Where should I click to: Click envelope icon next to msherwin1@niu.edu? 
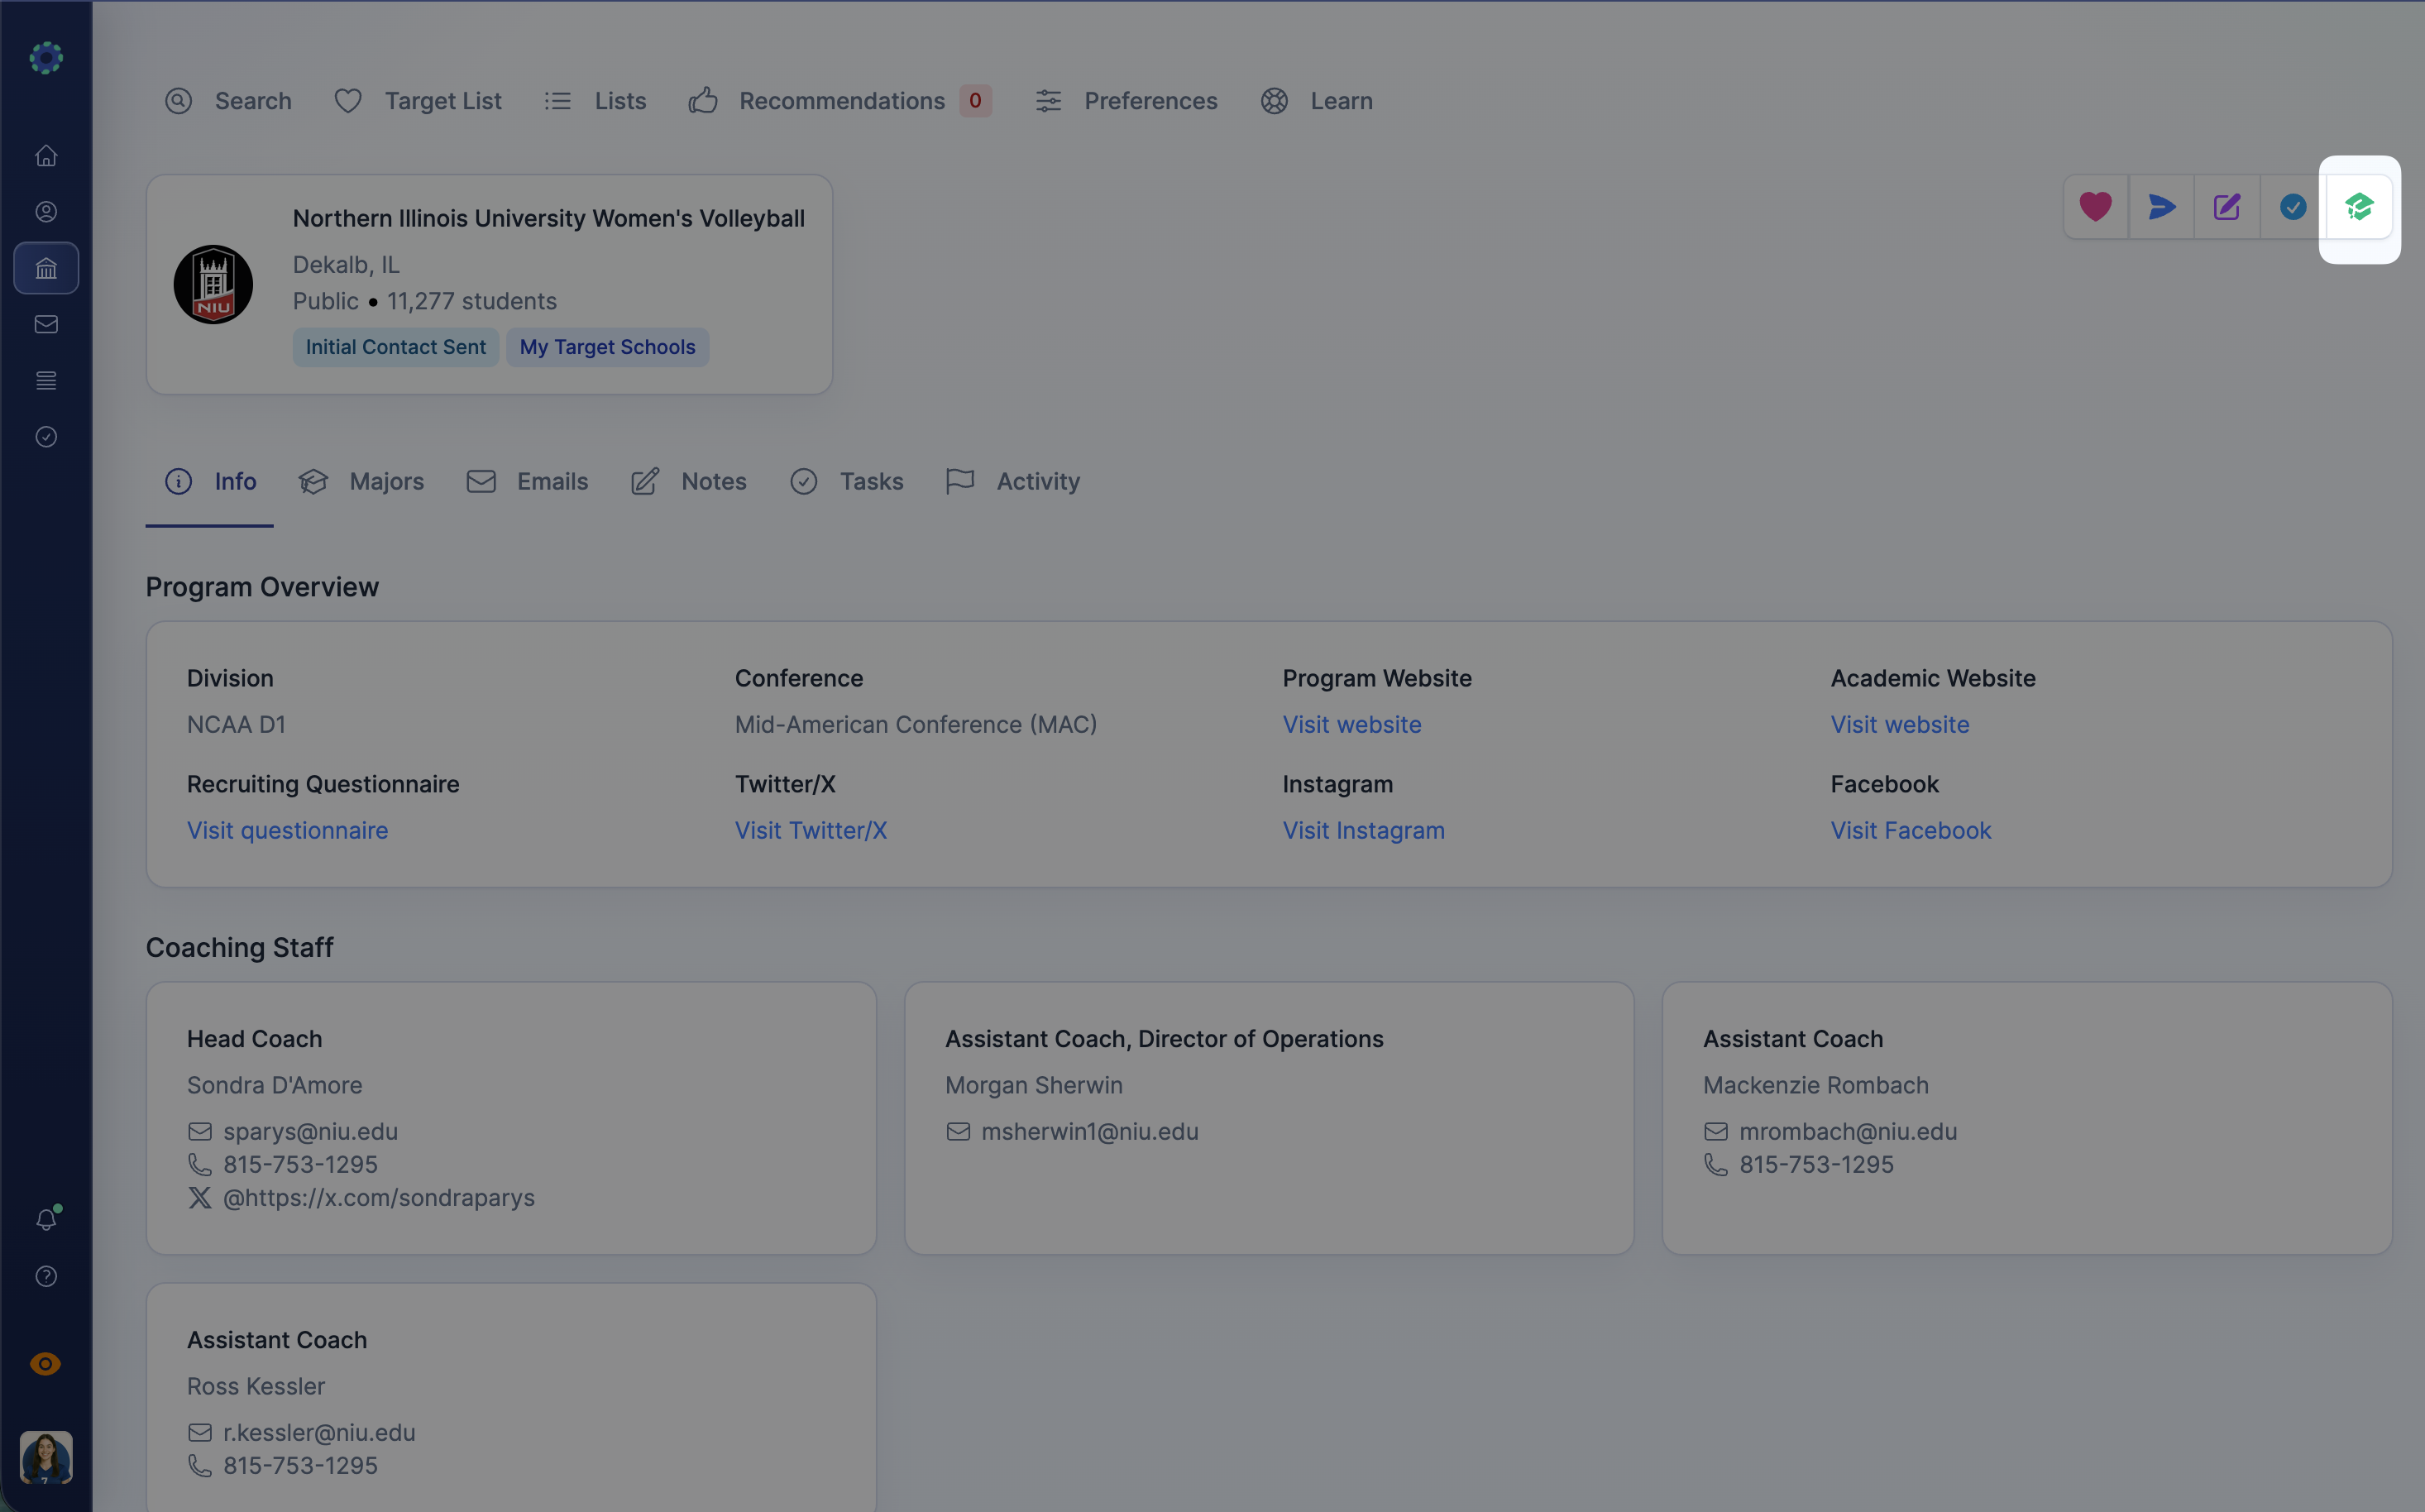pyautogui.click(x=958, y=1131)
